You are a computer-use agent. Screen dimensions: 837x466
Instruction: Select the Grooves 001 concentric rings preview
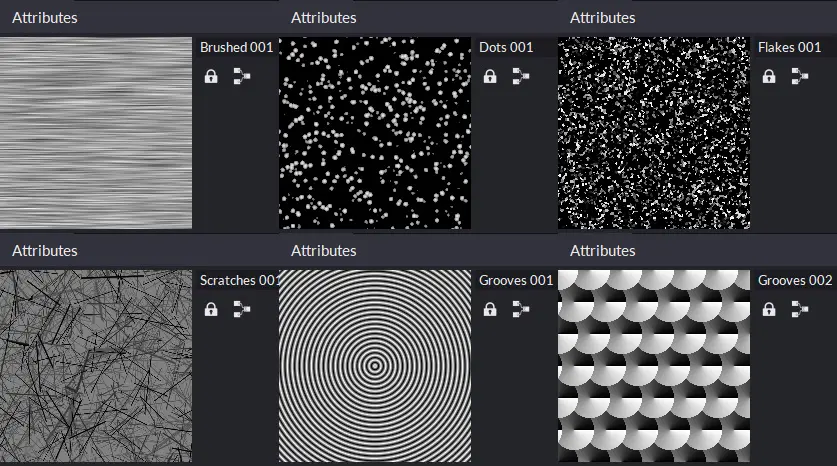click(x=375, y=366)
